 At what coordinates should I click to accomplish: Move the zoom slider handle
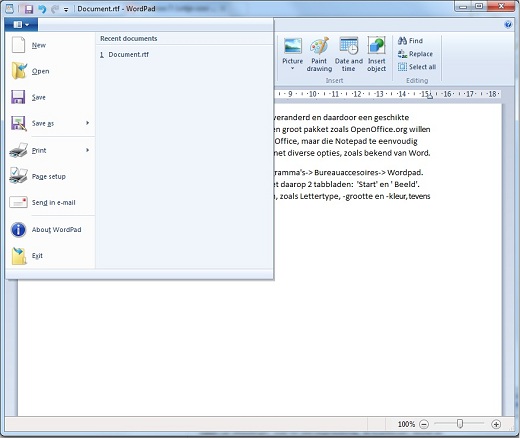tap(460, 423)
